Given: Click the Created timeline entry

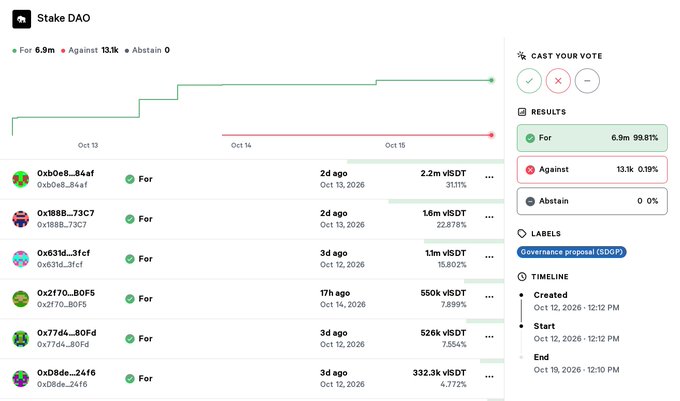Looking at the screenshot, I should tap(576, 301).
